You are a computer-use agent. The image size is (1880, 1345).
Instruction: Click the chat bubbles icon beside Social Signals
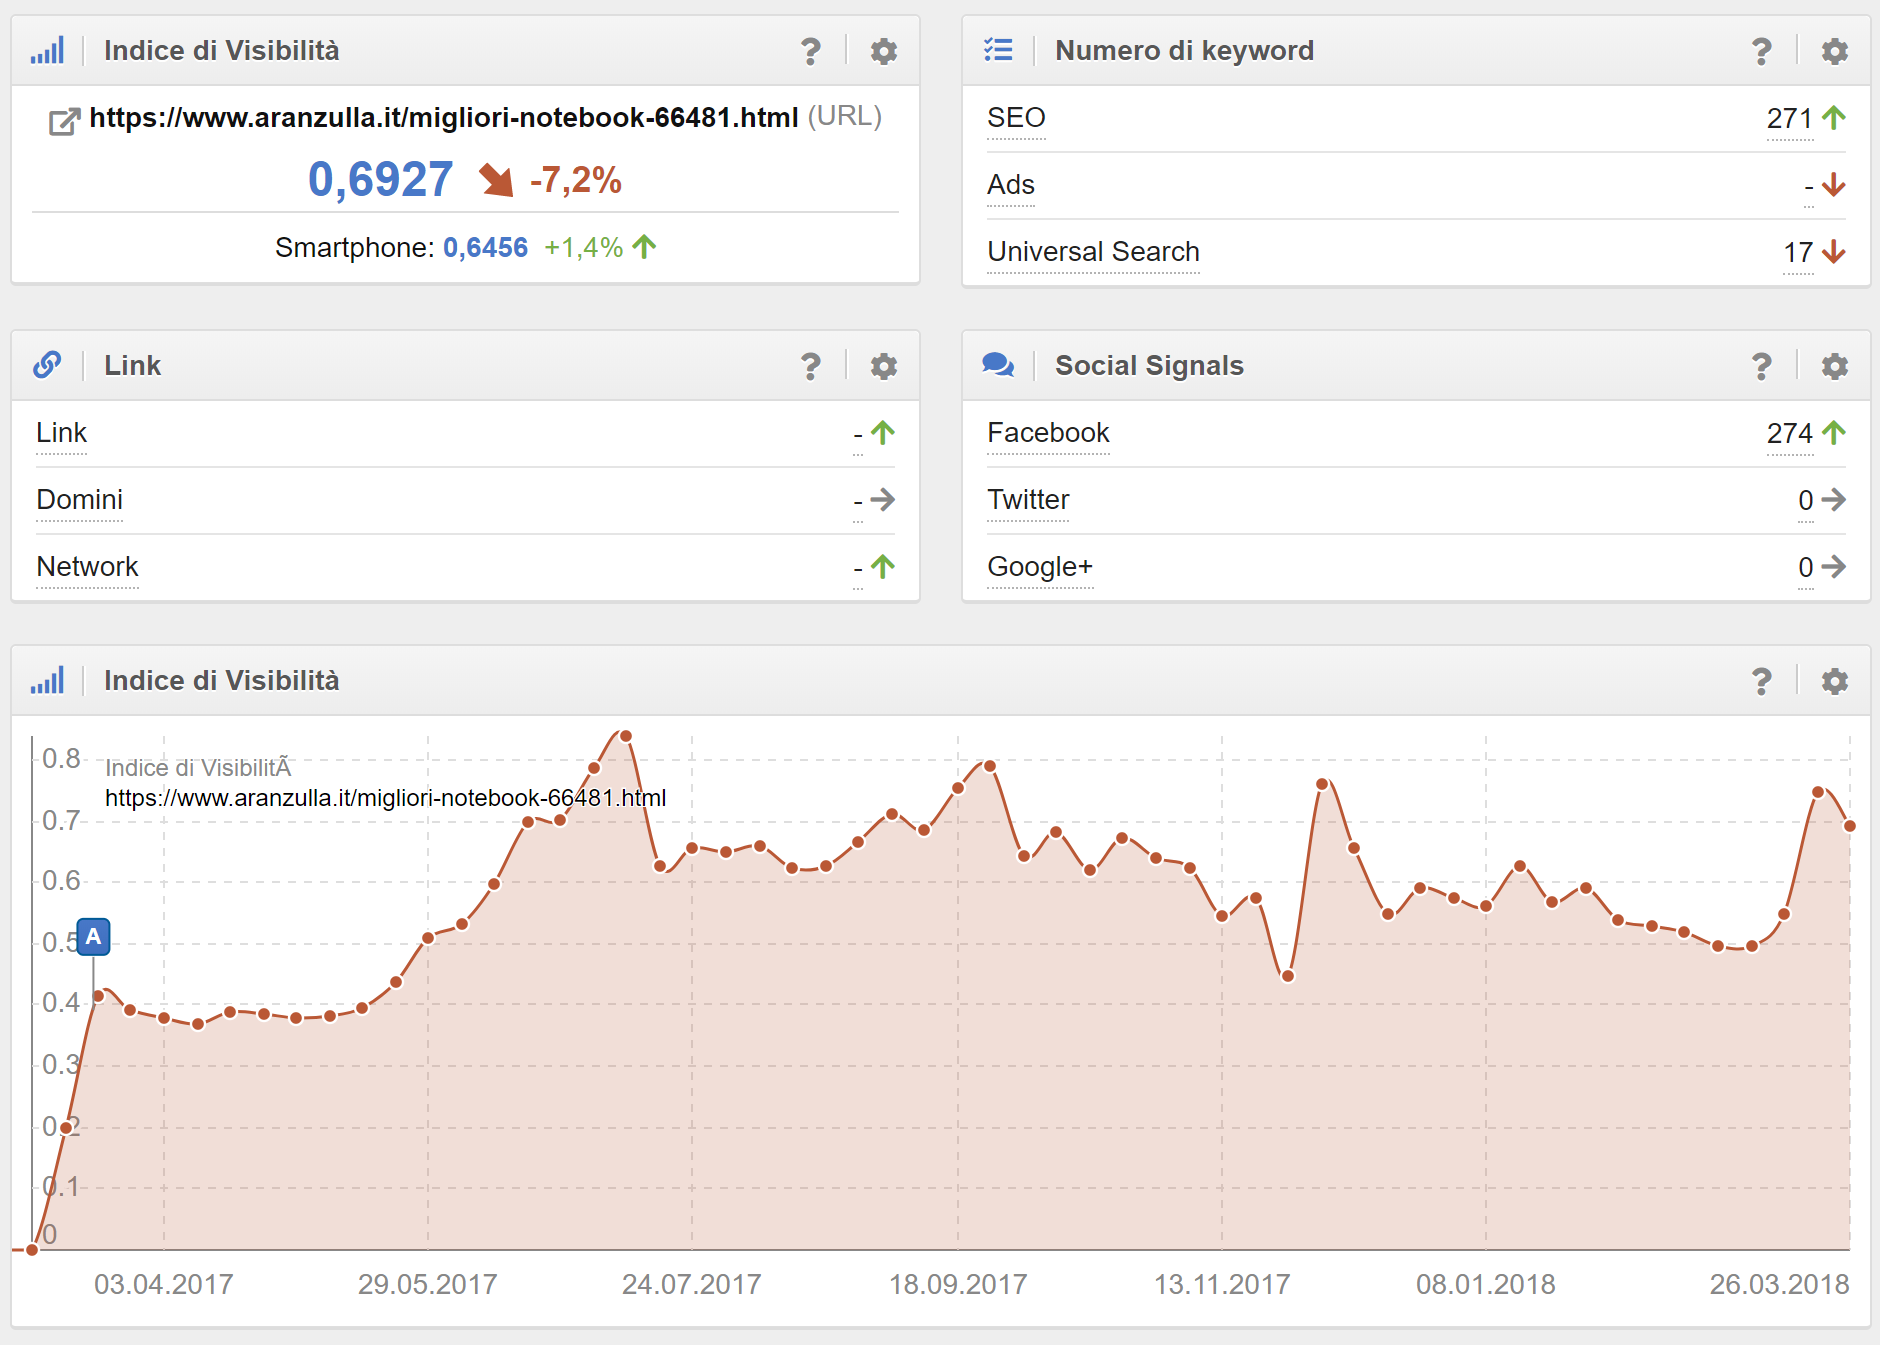[x=998, y=365]
